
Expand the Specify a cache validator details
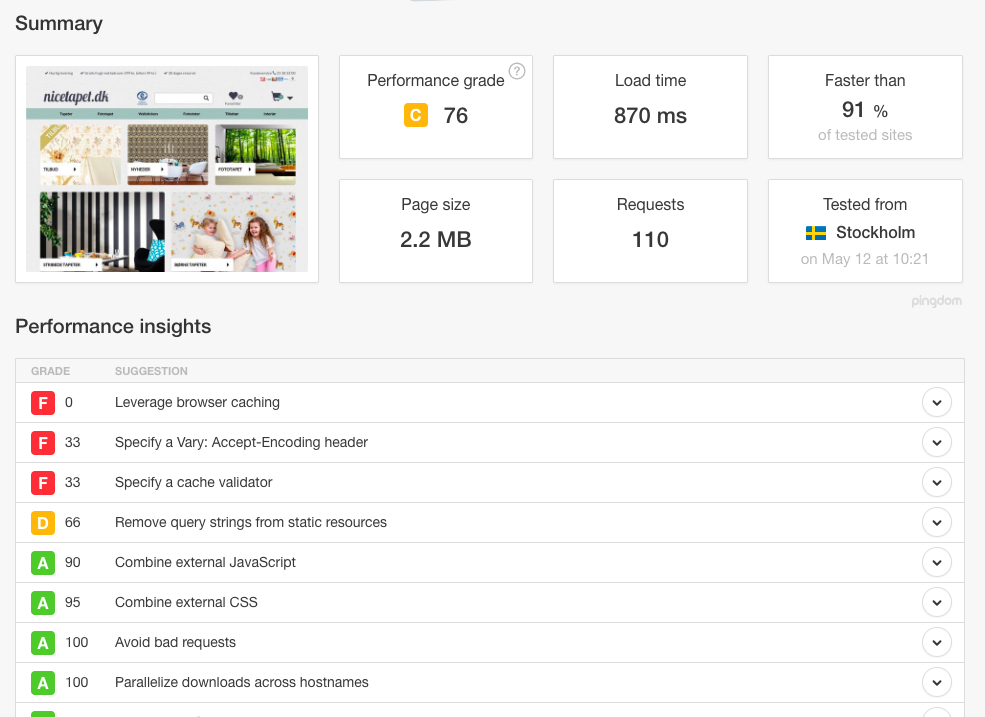pyautogui.click(x=936, y=483)
